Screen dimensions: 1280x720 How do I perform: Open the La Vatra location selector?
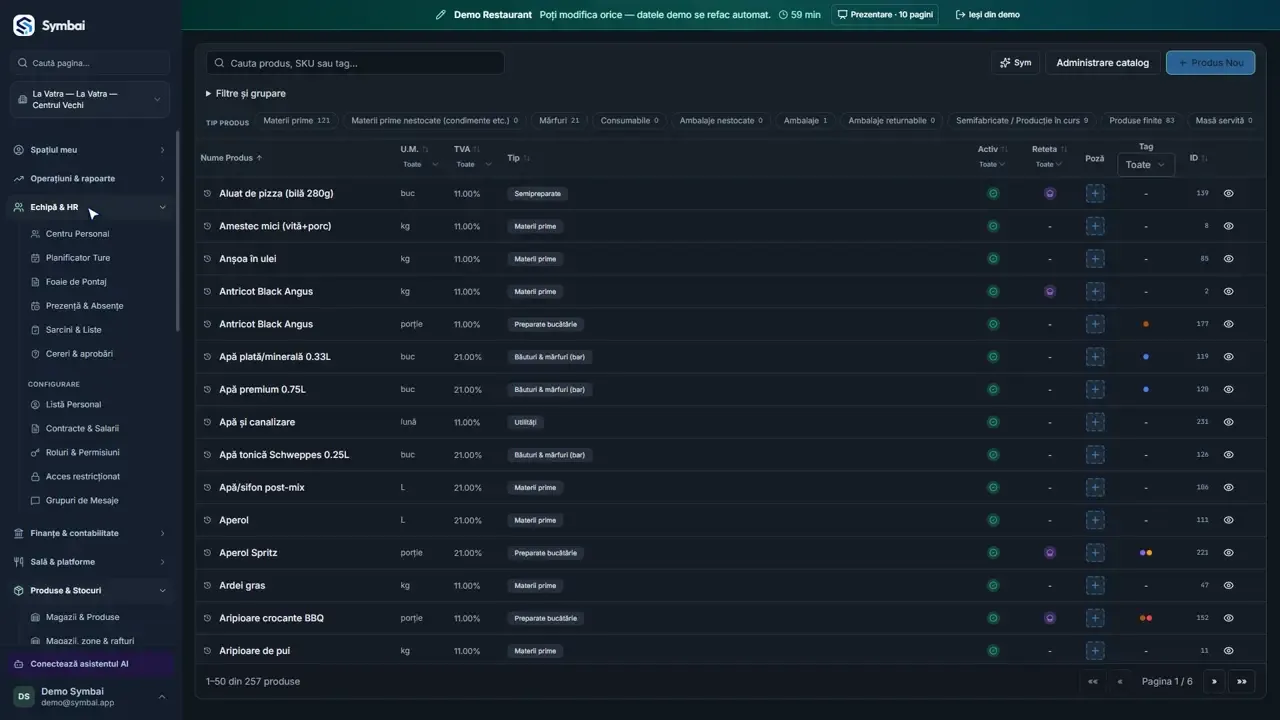(90, 100)
